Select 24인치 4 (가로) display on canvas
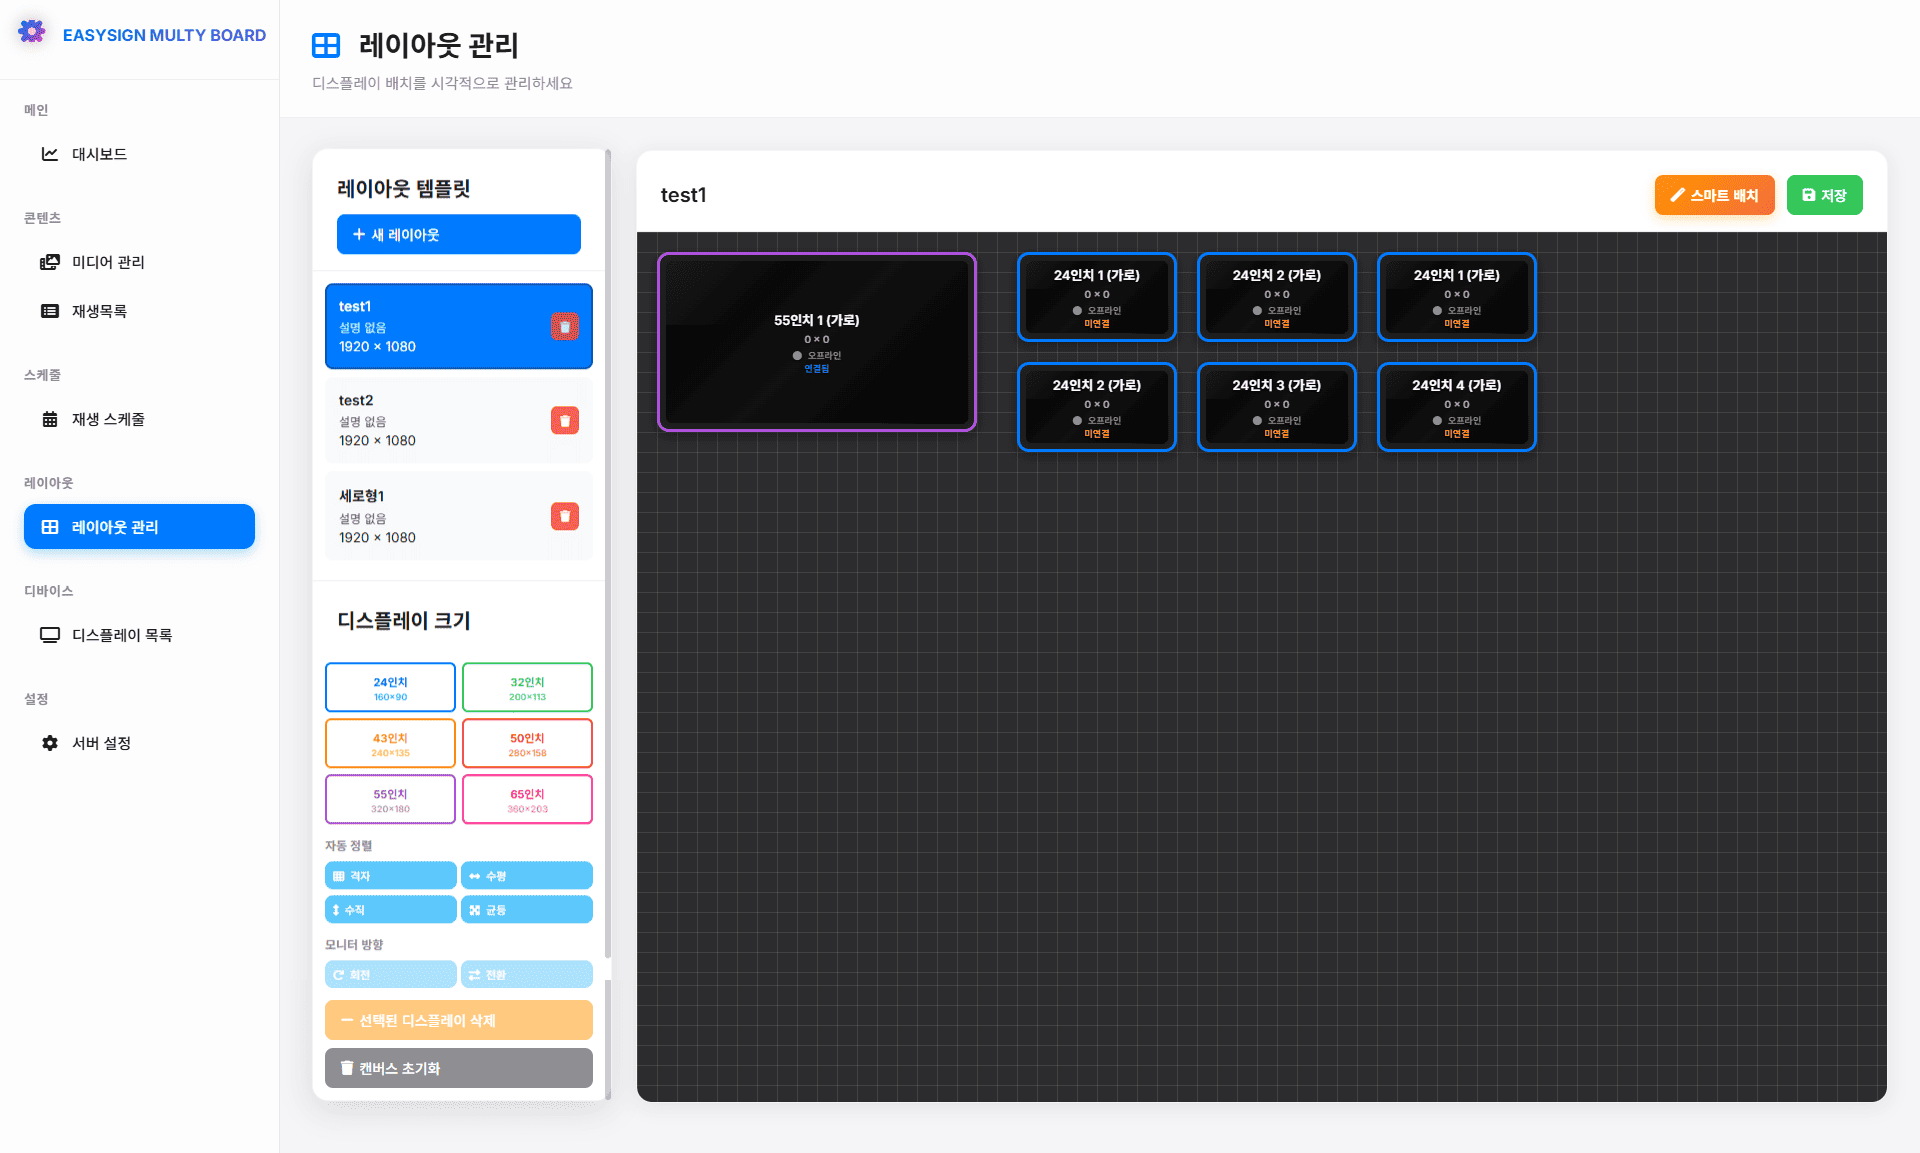This screenshot has height=1153, width=1920. 1456,407
